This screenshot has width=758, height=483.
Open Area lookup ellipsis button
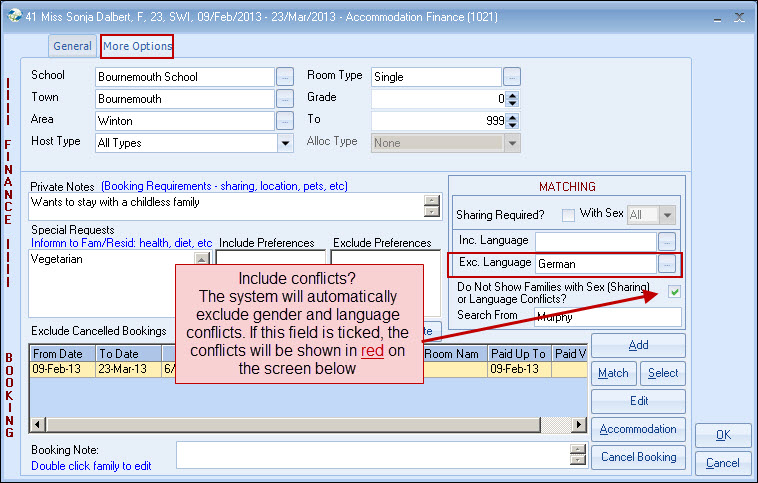pyautogui.click(x=285, y=121)
